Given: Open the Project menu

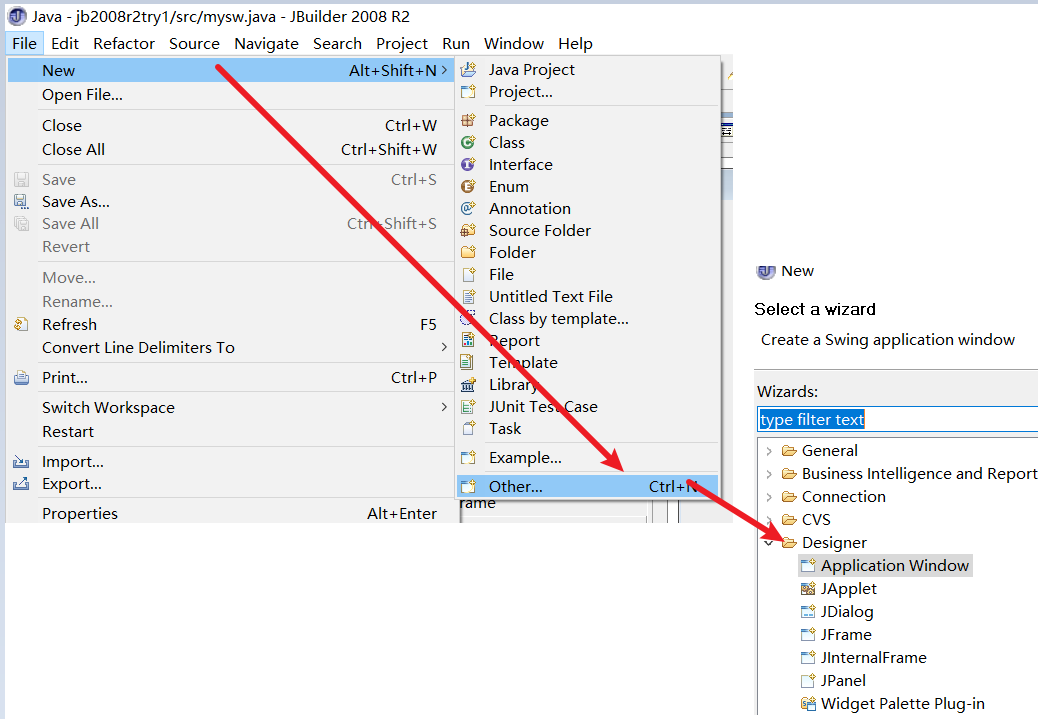Looking at the screenshot, I should point(402,44).
